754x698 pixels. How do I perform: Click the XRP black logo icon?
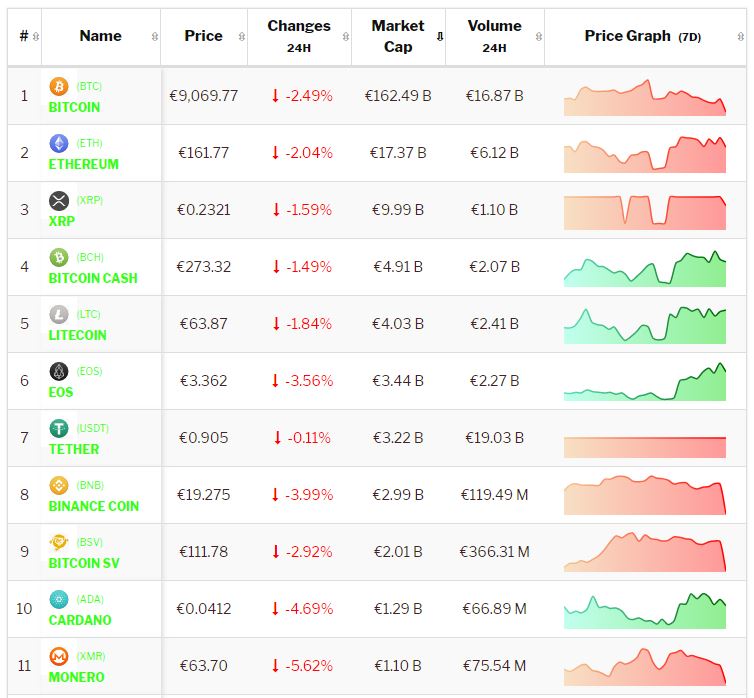coord(59,201)
